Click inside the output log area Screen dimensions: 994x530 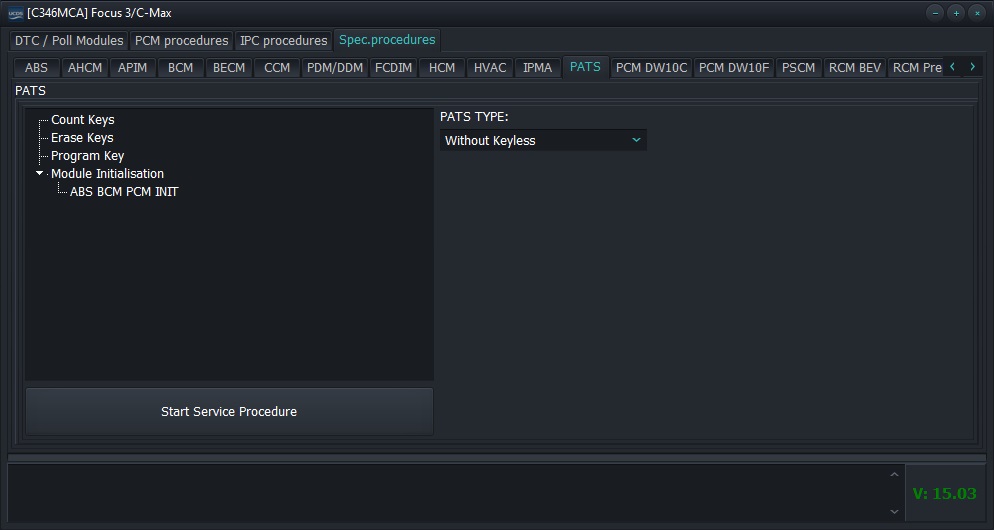click(x=450, y=492)
